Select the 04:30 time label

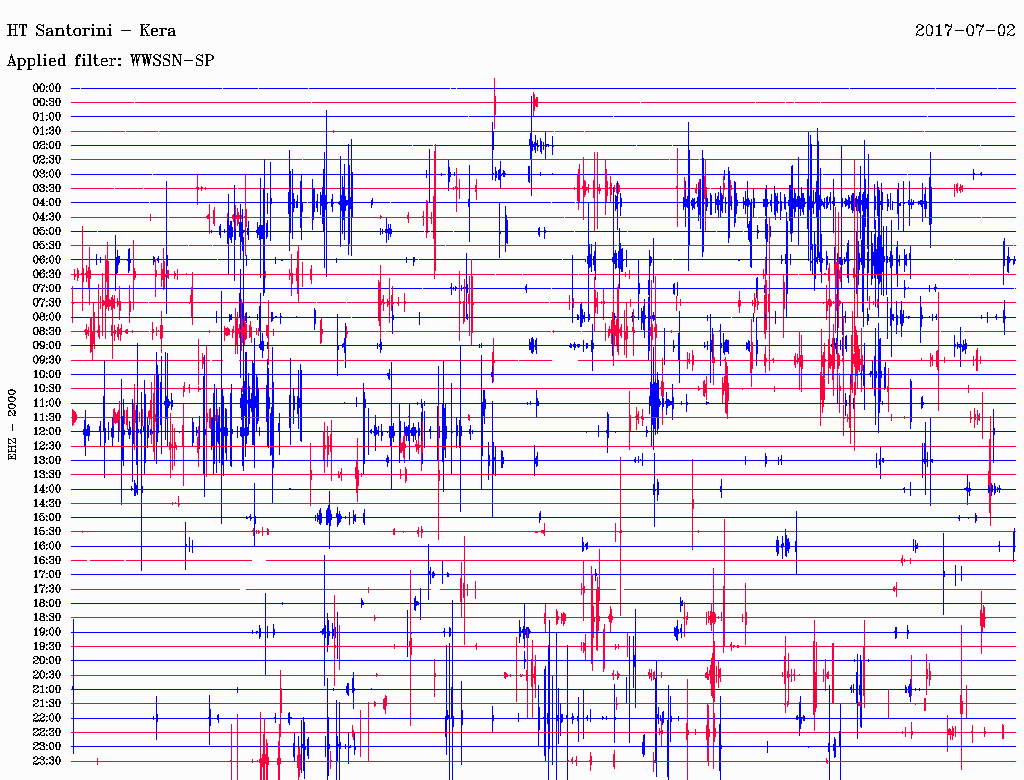coord(47,217)
